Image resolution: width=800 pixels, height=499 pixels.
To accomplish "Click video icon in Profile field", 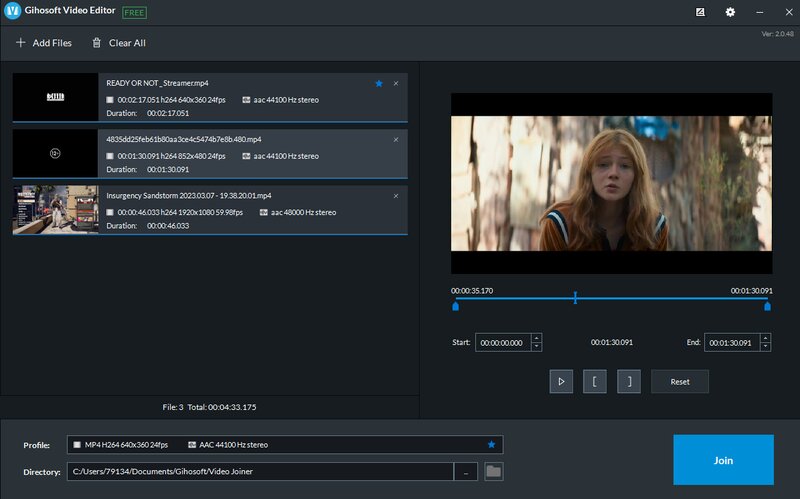I will (77, 445).
